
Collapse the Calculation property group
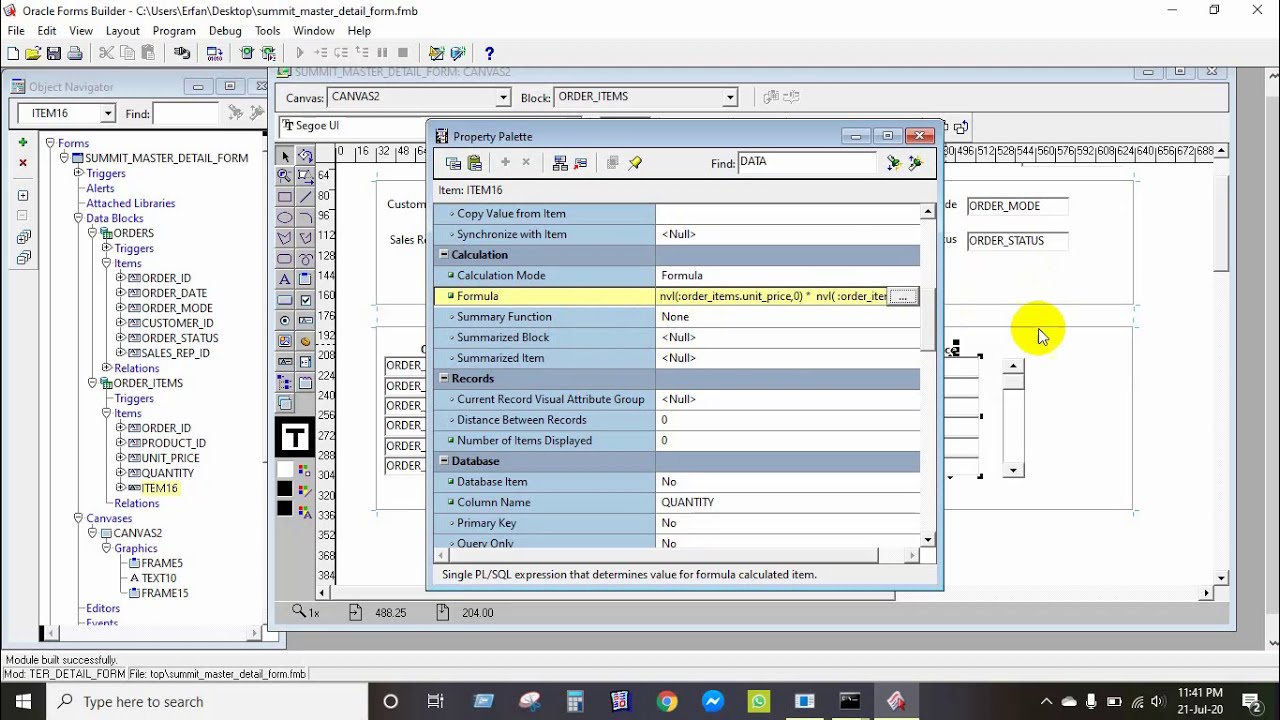tap(444, 255)
